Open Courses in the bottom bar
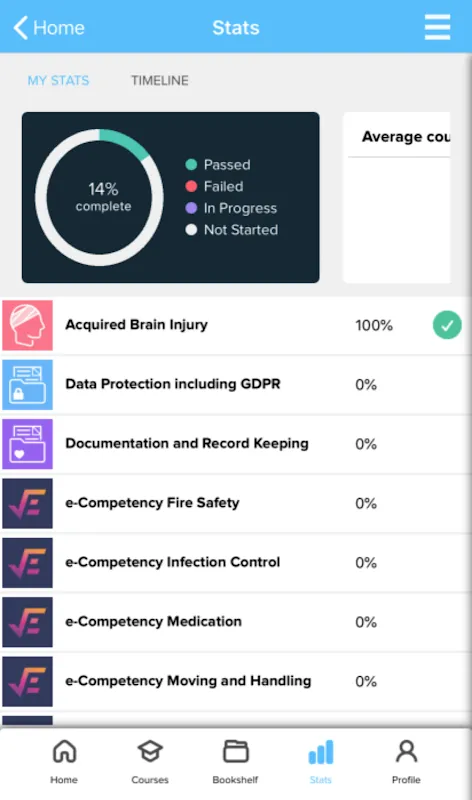472x800 pixels. coord(150,762)
